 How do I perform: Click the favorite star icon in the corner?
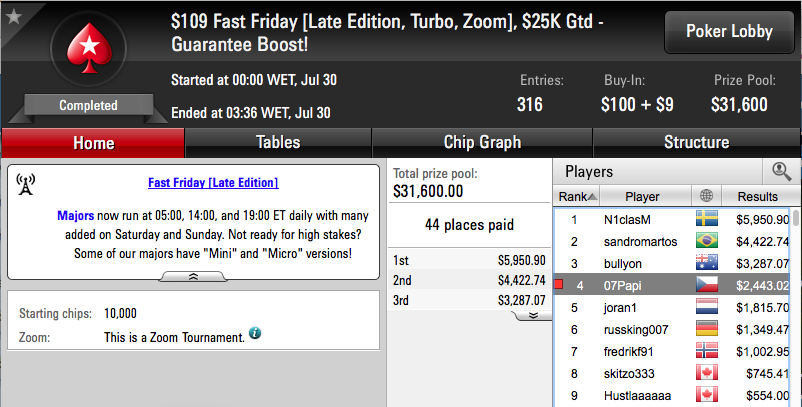pos(13,16)
